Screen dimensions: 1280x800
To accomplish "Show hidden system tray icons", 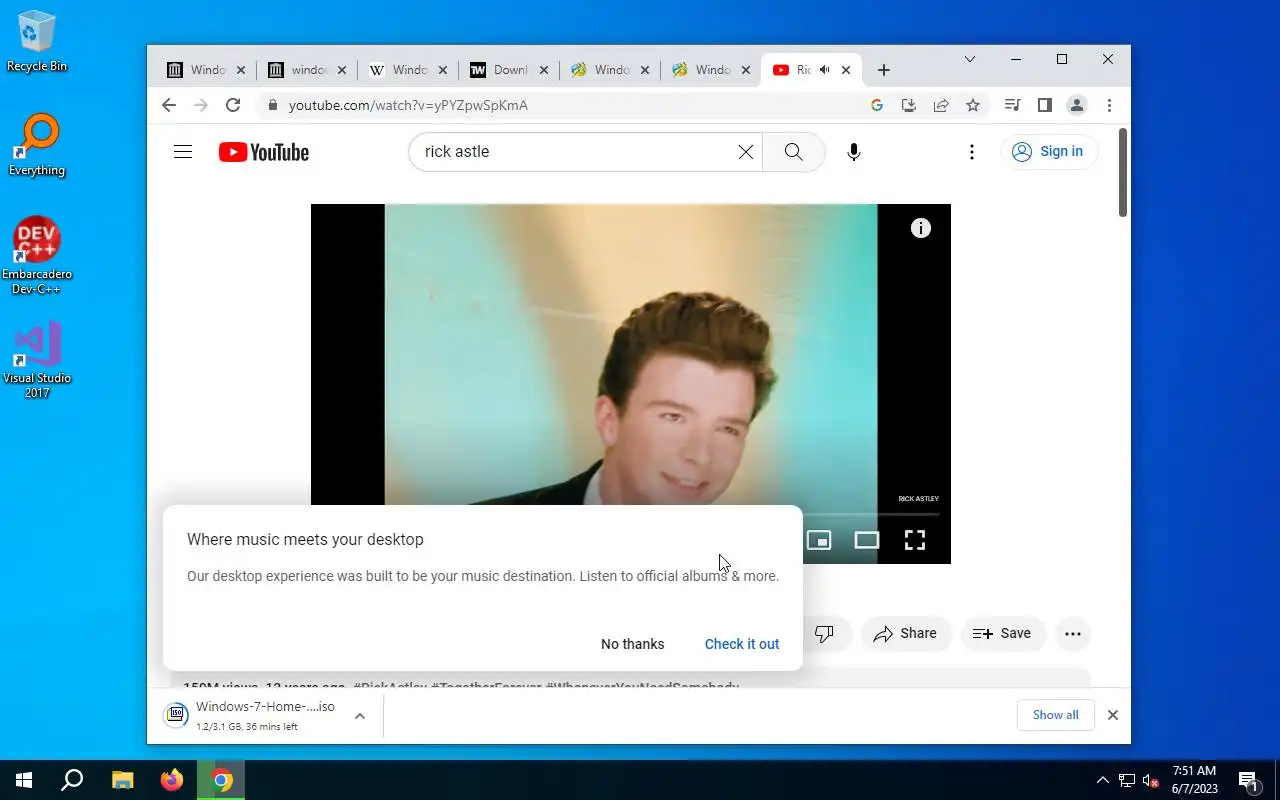I will (1102, 780).
